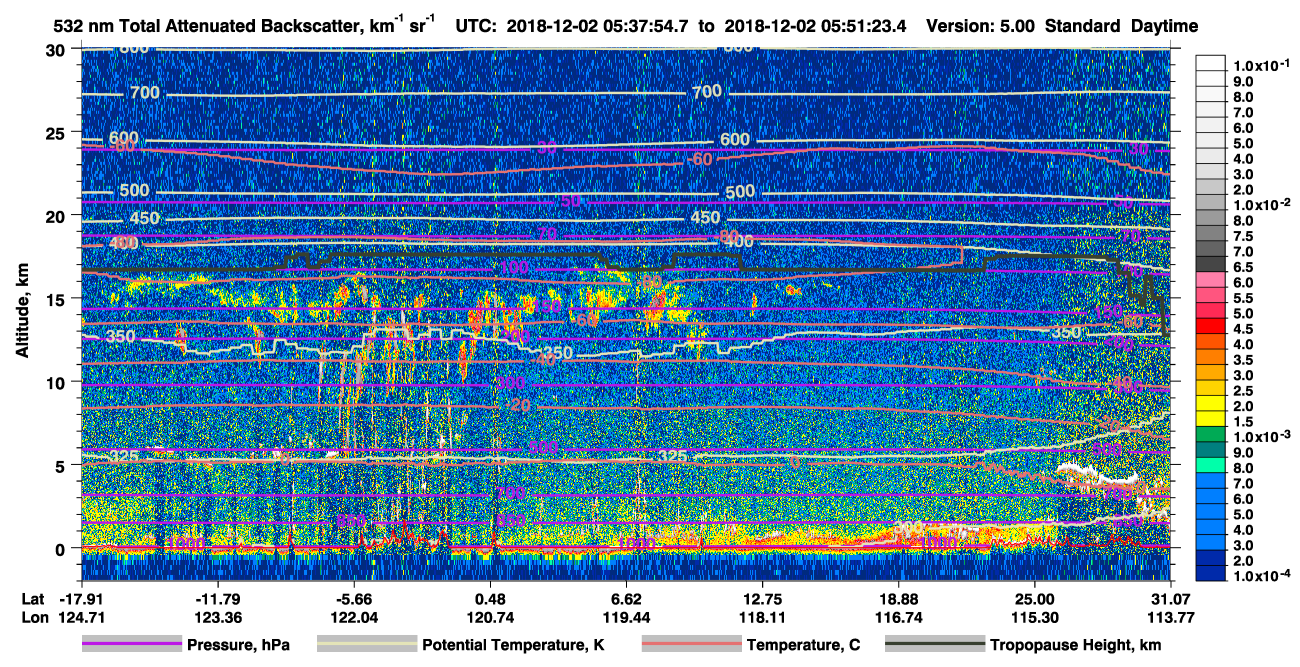Click the pink colorbar swatch labeled 5.5

pos(1211,296)
